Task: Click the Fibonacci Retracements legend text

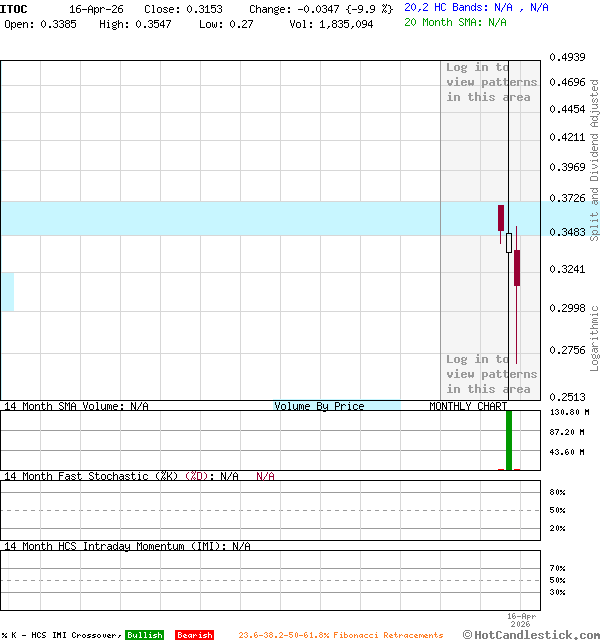Action: coord(340,635)
